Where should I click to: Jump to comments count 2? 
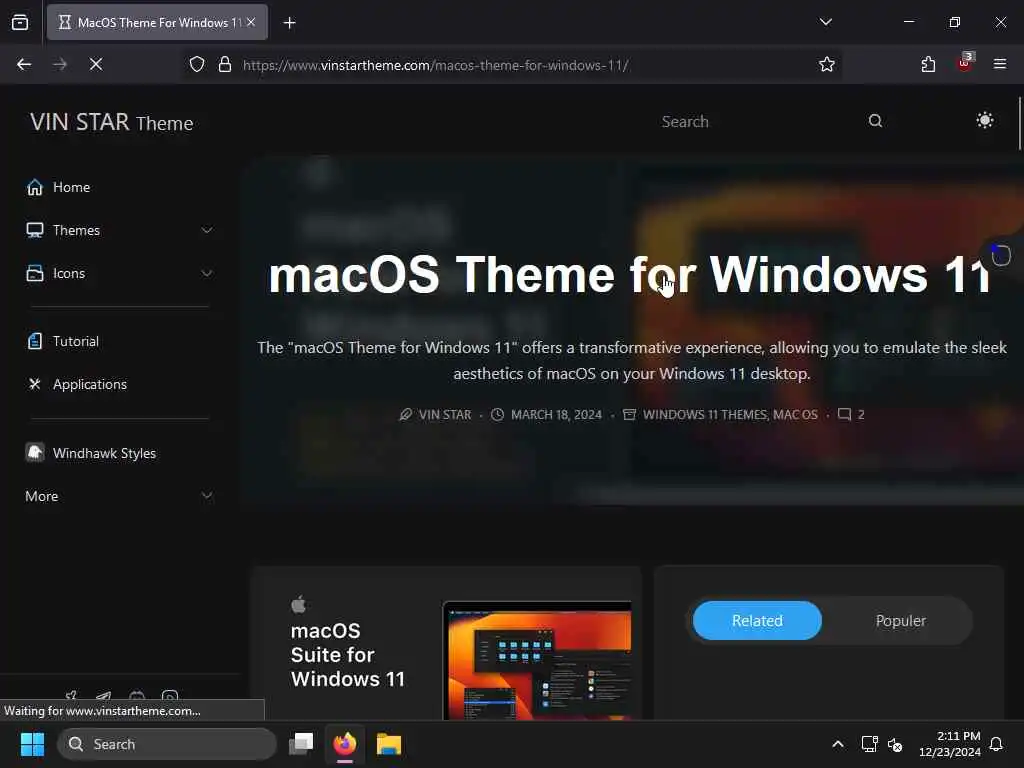pyautogui.click(x=861, y=415)
